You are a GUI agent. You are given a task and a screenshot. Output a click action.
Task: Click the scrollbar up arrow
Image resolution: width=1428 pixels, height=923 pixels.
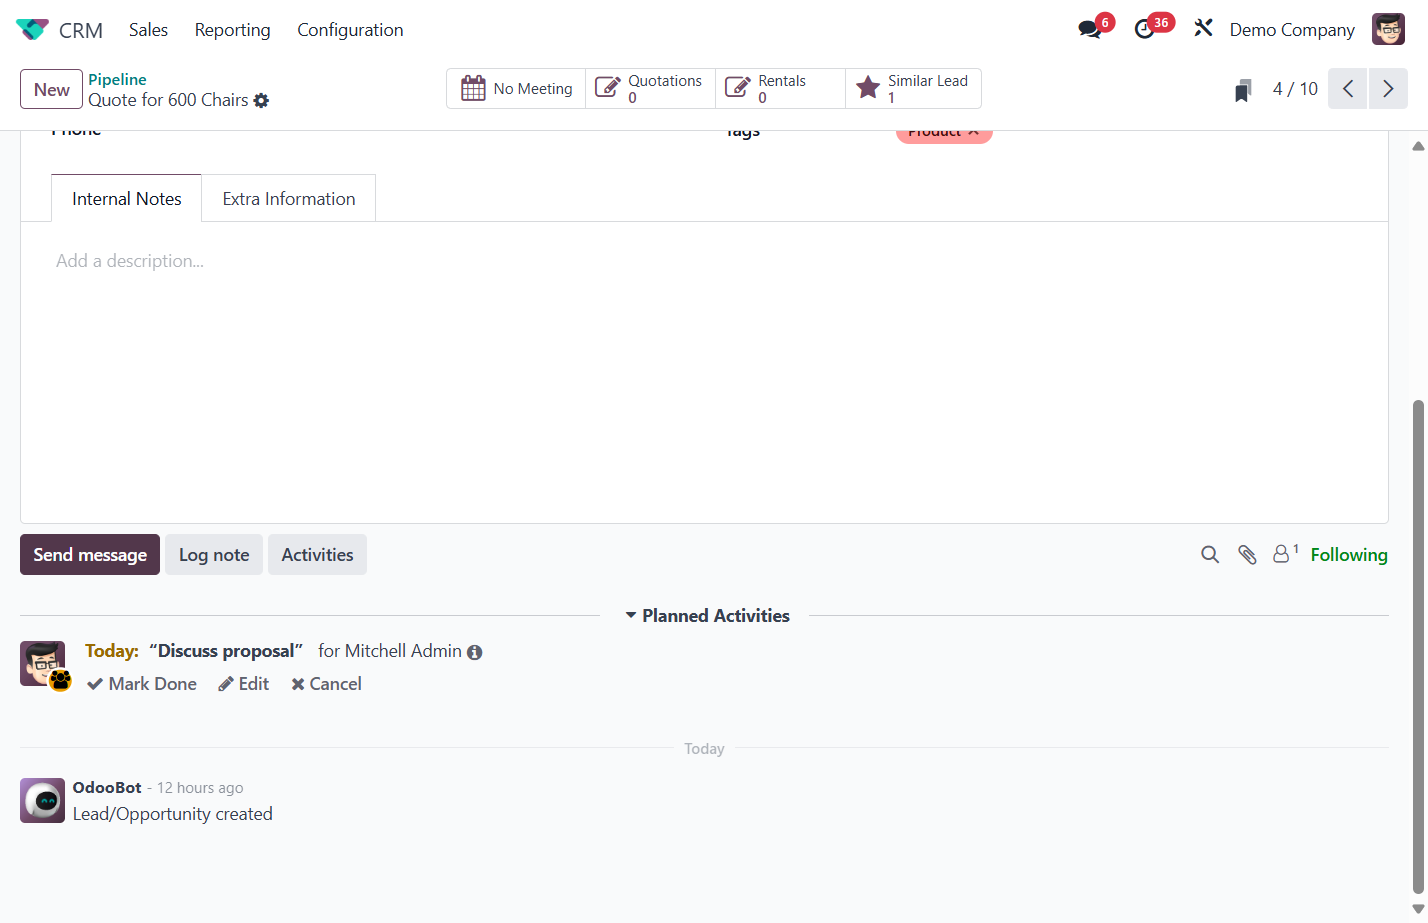tap(1418, 146)
